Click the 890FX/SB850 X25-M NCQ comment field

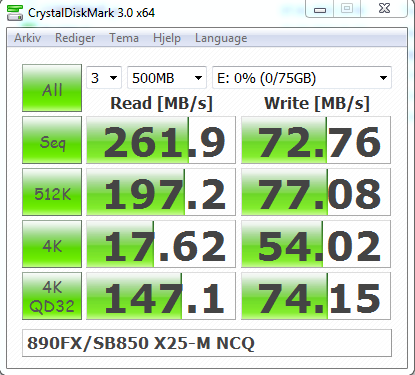point(207,343)
